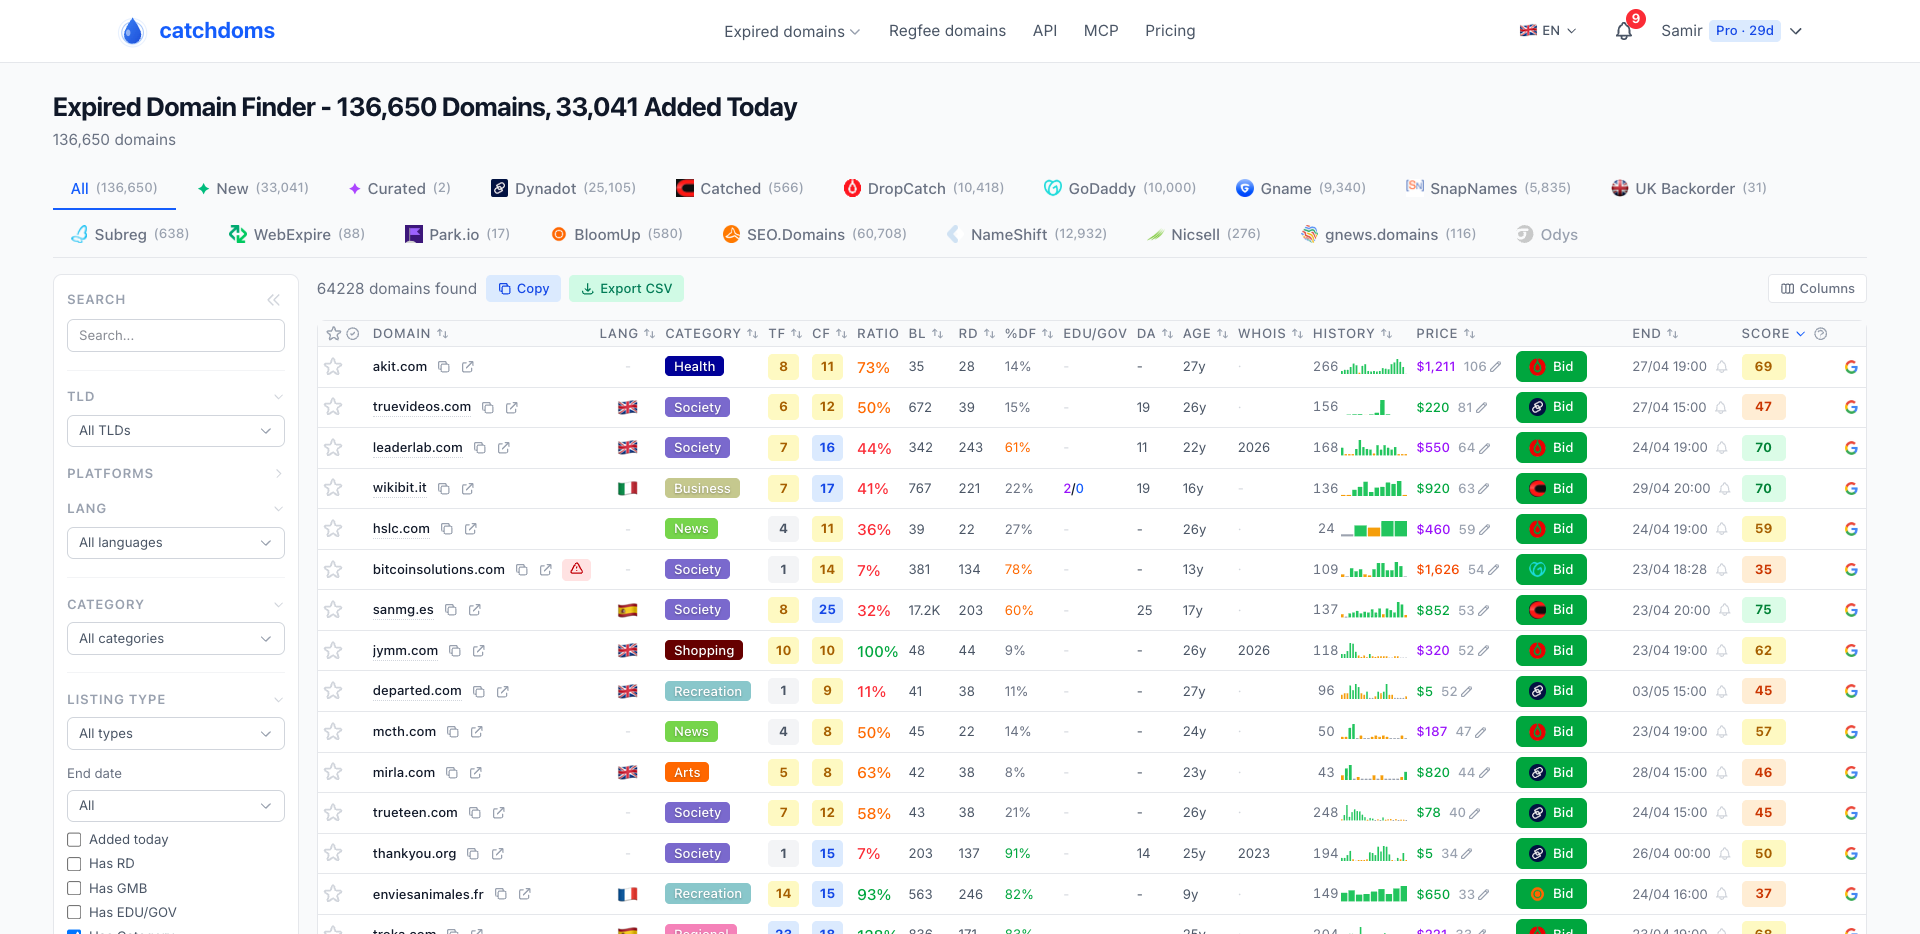Click the catchdoms logo
This screenshot has width=1920, height=934.
(197, 31)
